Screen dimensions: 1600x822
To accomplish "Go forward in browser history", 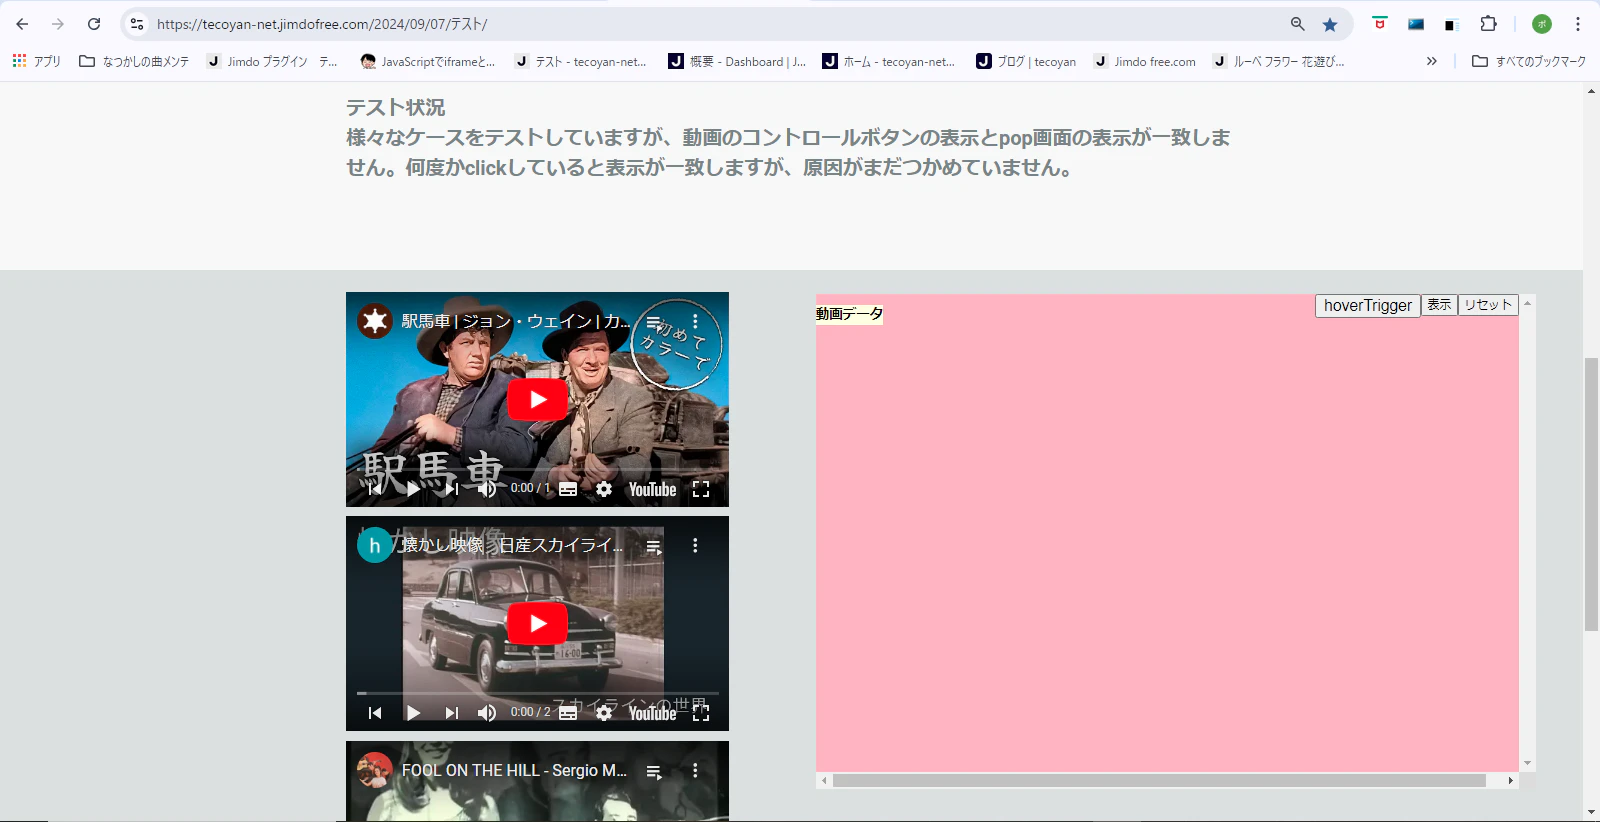I will tap(58, 24).
